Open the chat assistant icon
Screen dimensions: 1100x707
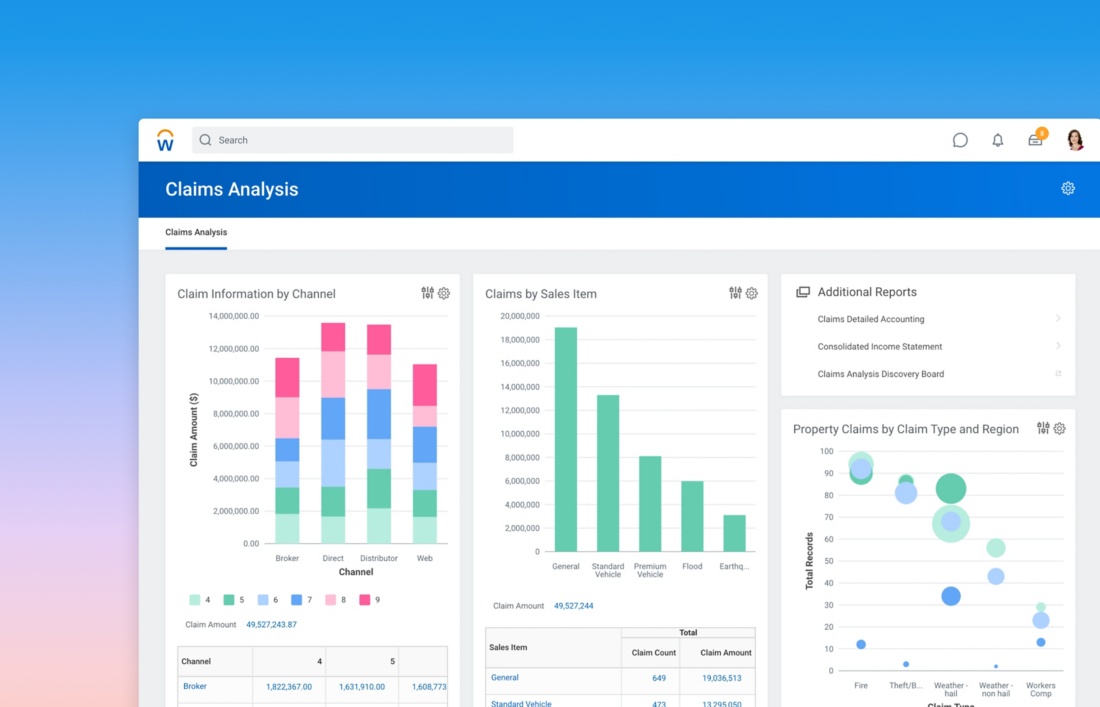coord(960,140)
